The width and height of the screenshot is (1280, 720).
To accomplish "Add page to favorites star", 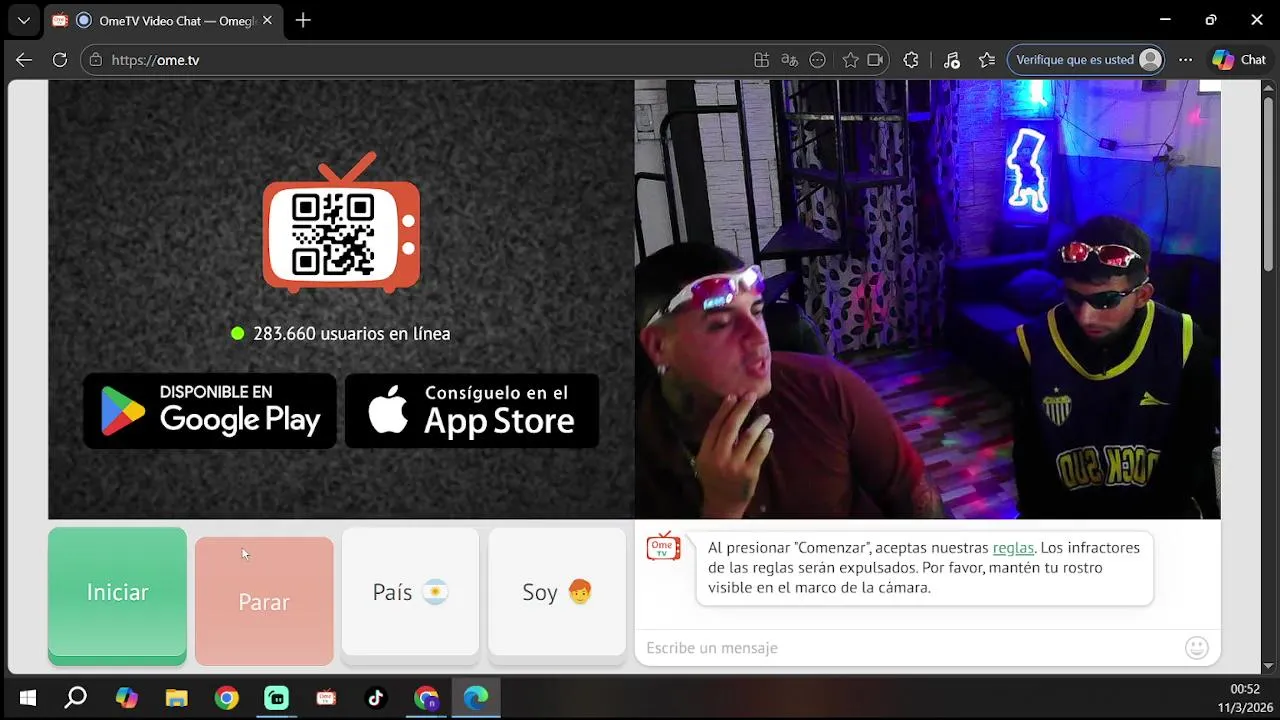I will click(x=850, y=60).
